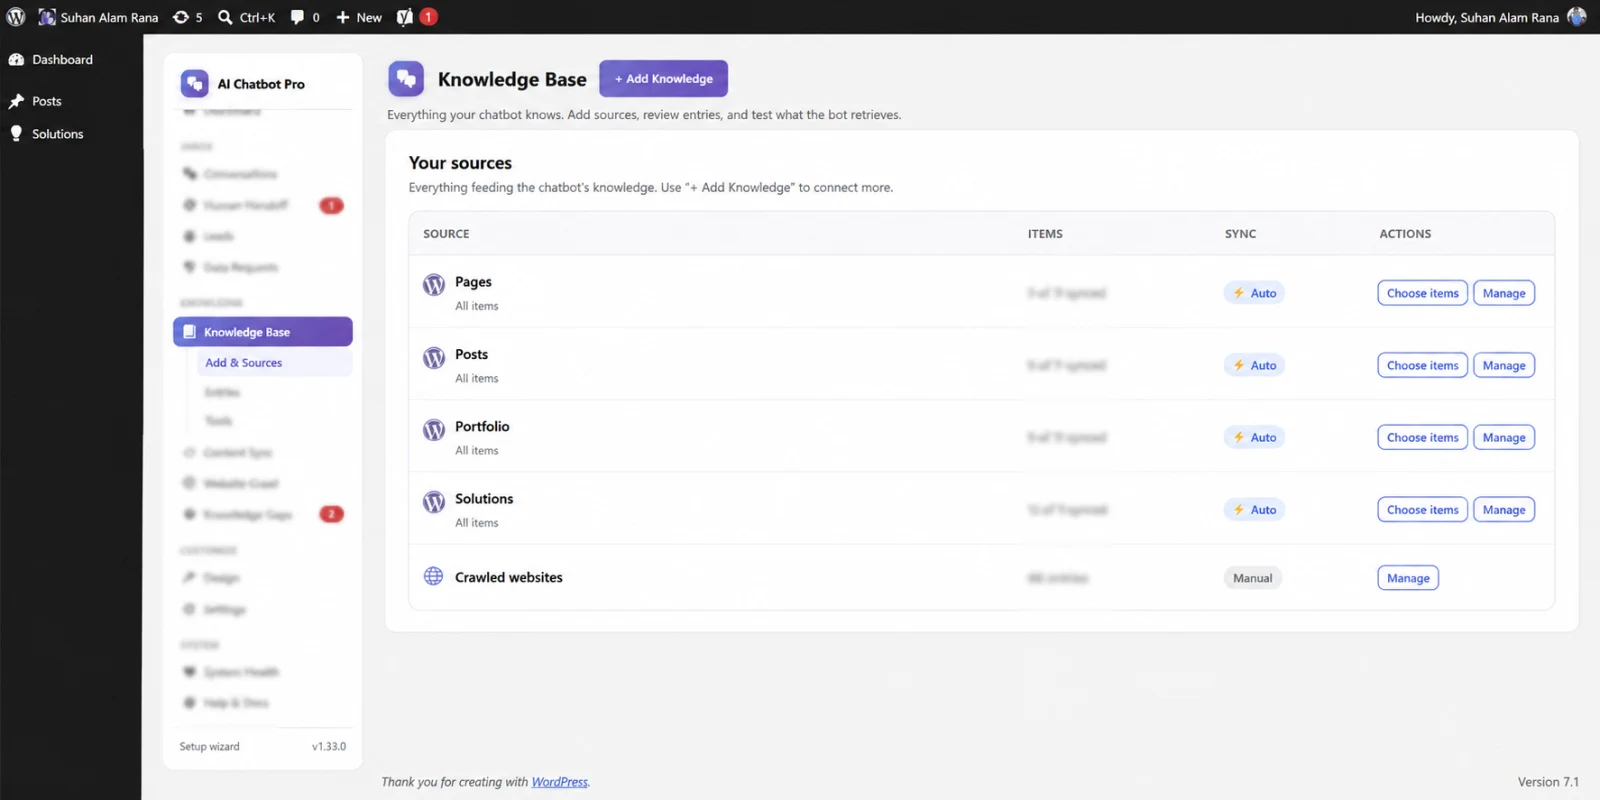Click the globe icon on Crawled websites row

433,576
